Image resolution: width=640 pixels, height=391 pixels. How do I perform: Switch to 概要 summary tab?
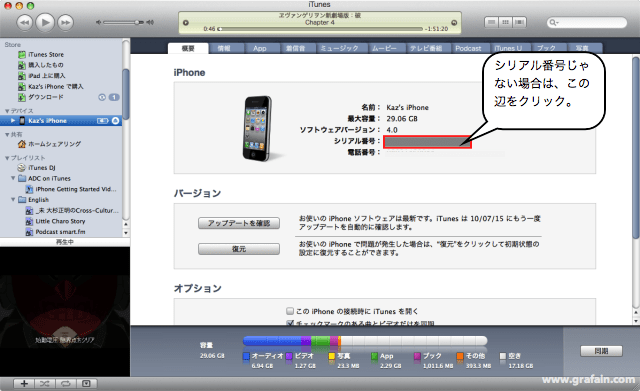click(188, 48)
